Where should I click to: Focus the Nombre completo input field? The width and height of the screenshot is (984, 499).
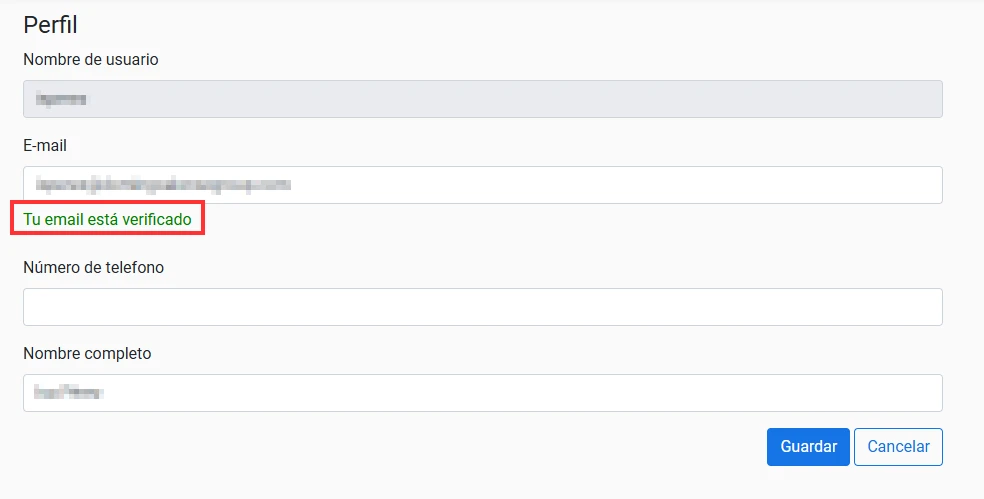click(x=483, y=393)
